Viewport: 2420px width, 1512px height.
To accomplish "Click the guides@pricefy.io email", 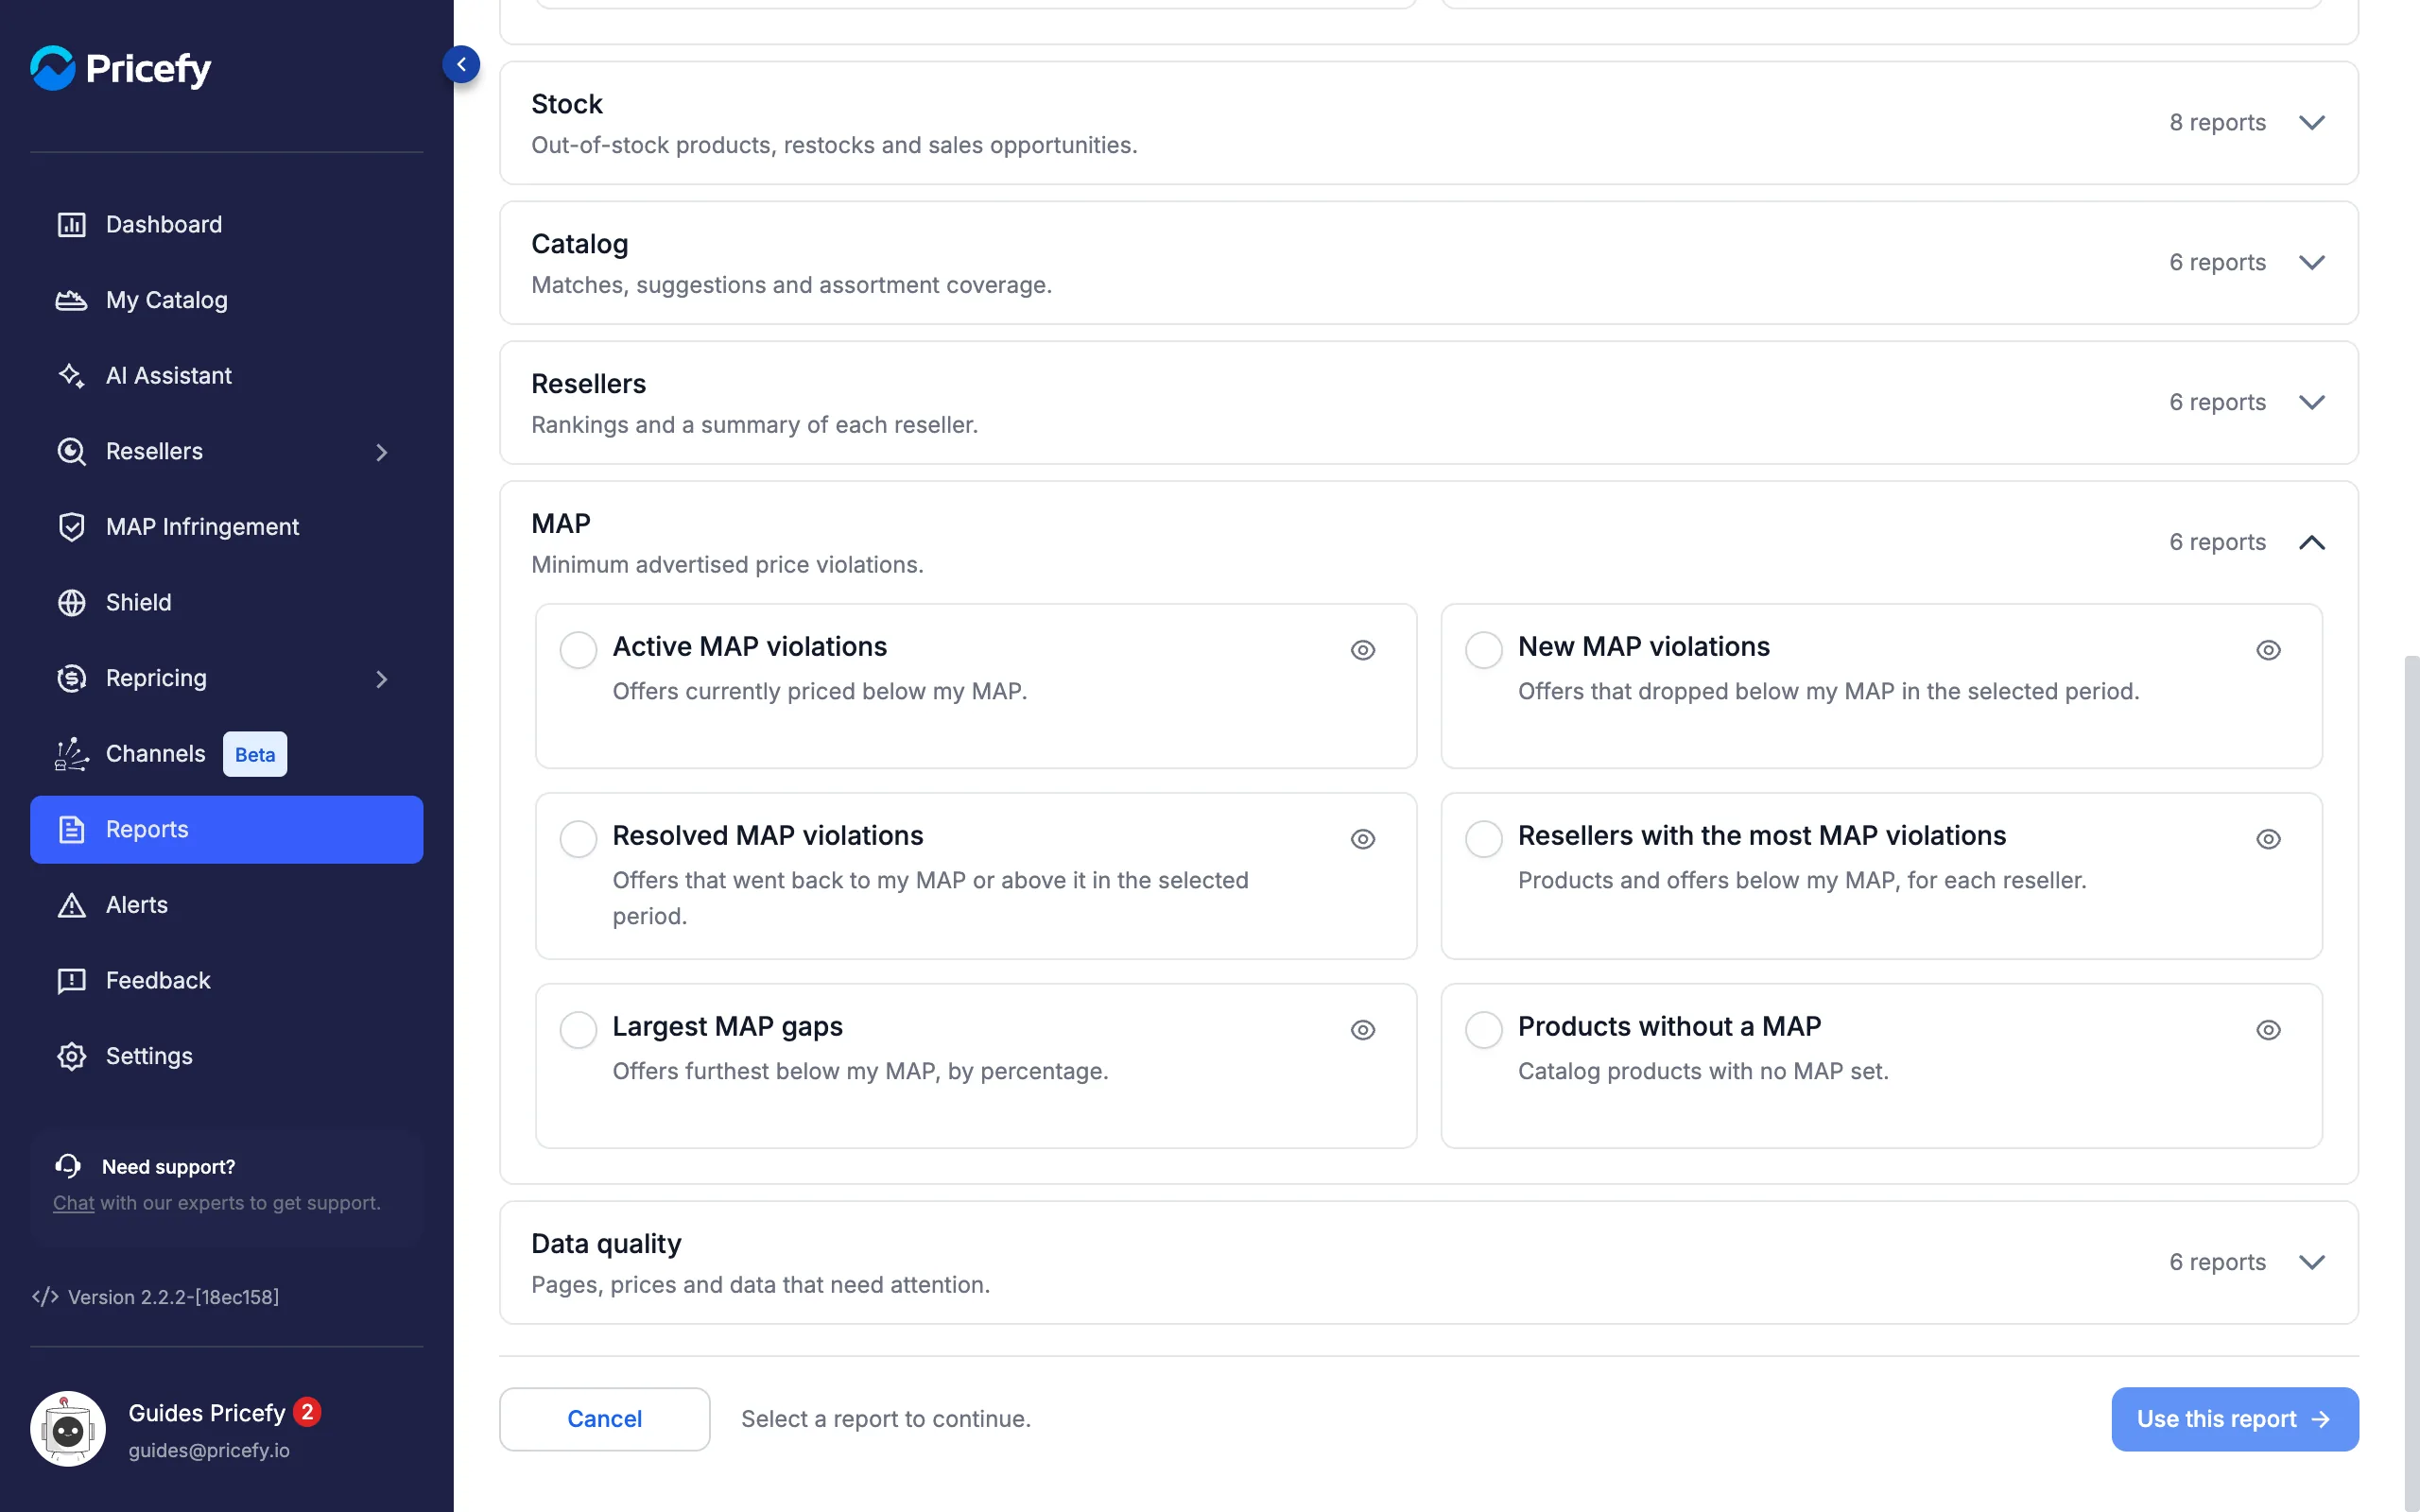I will (x=209, y=1450).
